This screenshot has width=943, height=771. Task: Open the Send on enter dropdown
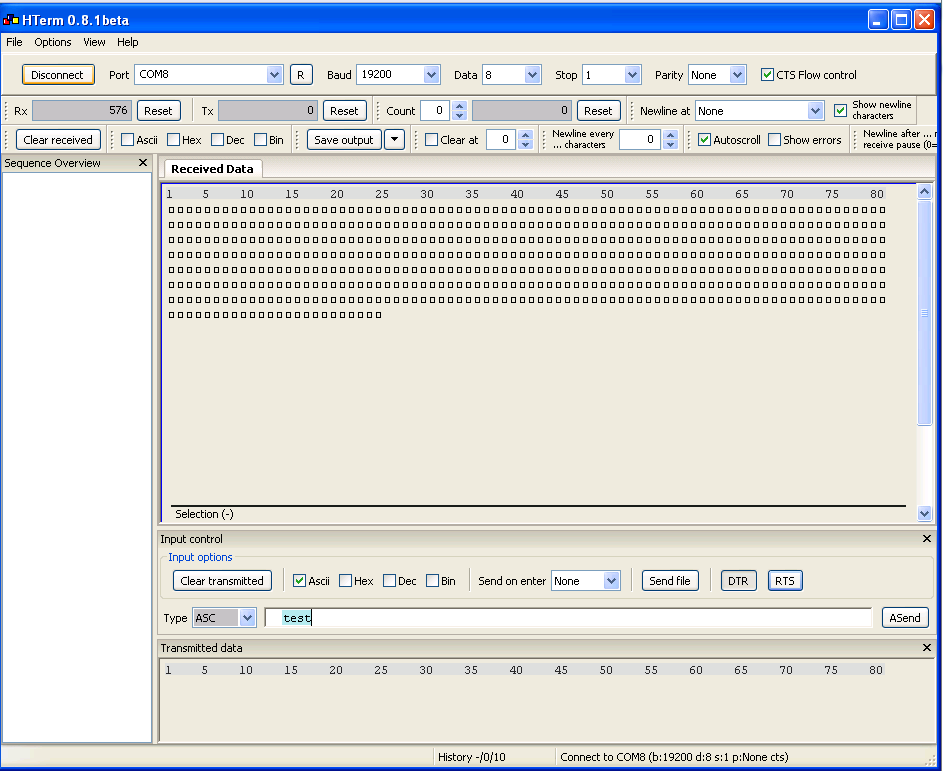click(612, 580)
